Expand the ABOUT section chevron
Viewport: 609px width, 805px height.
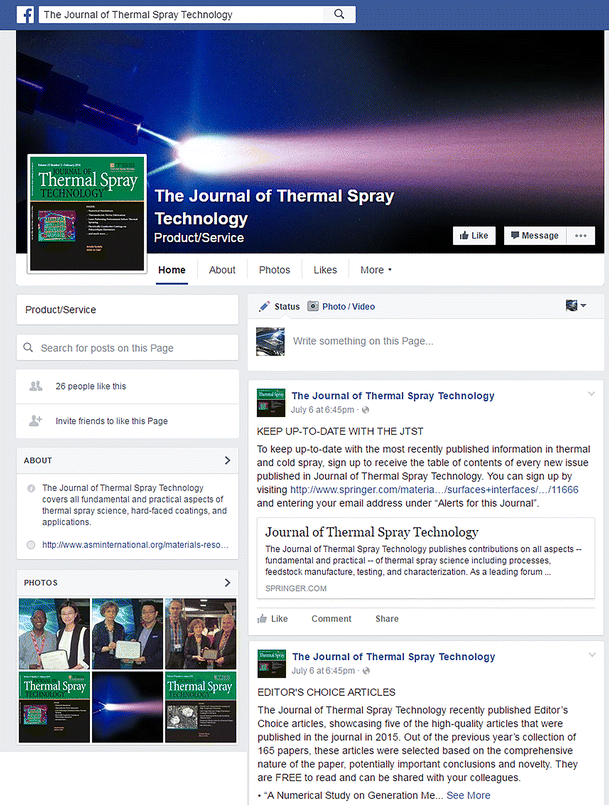pyautogui.click(x=227, y=461)
